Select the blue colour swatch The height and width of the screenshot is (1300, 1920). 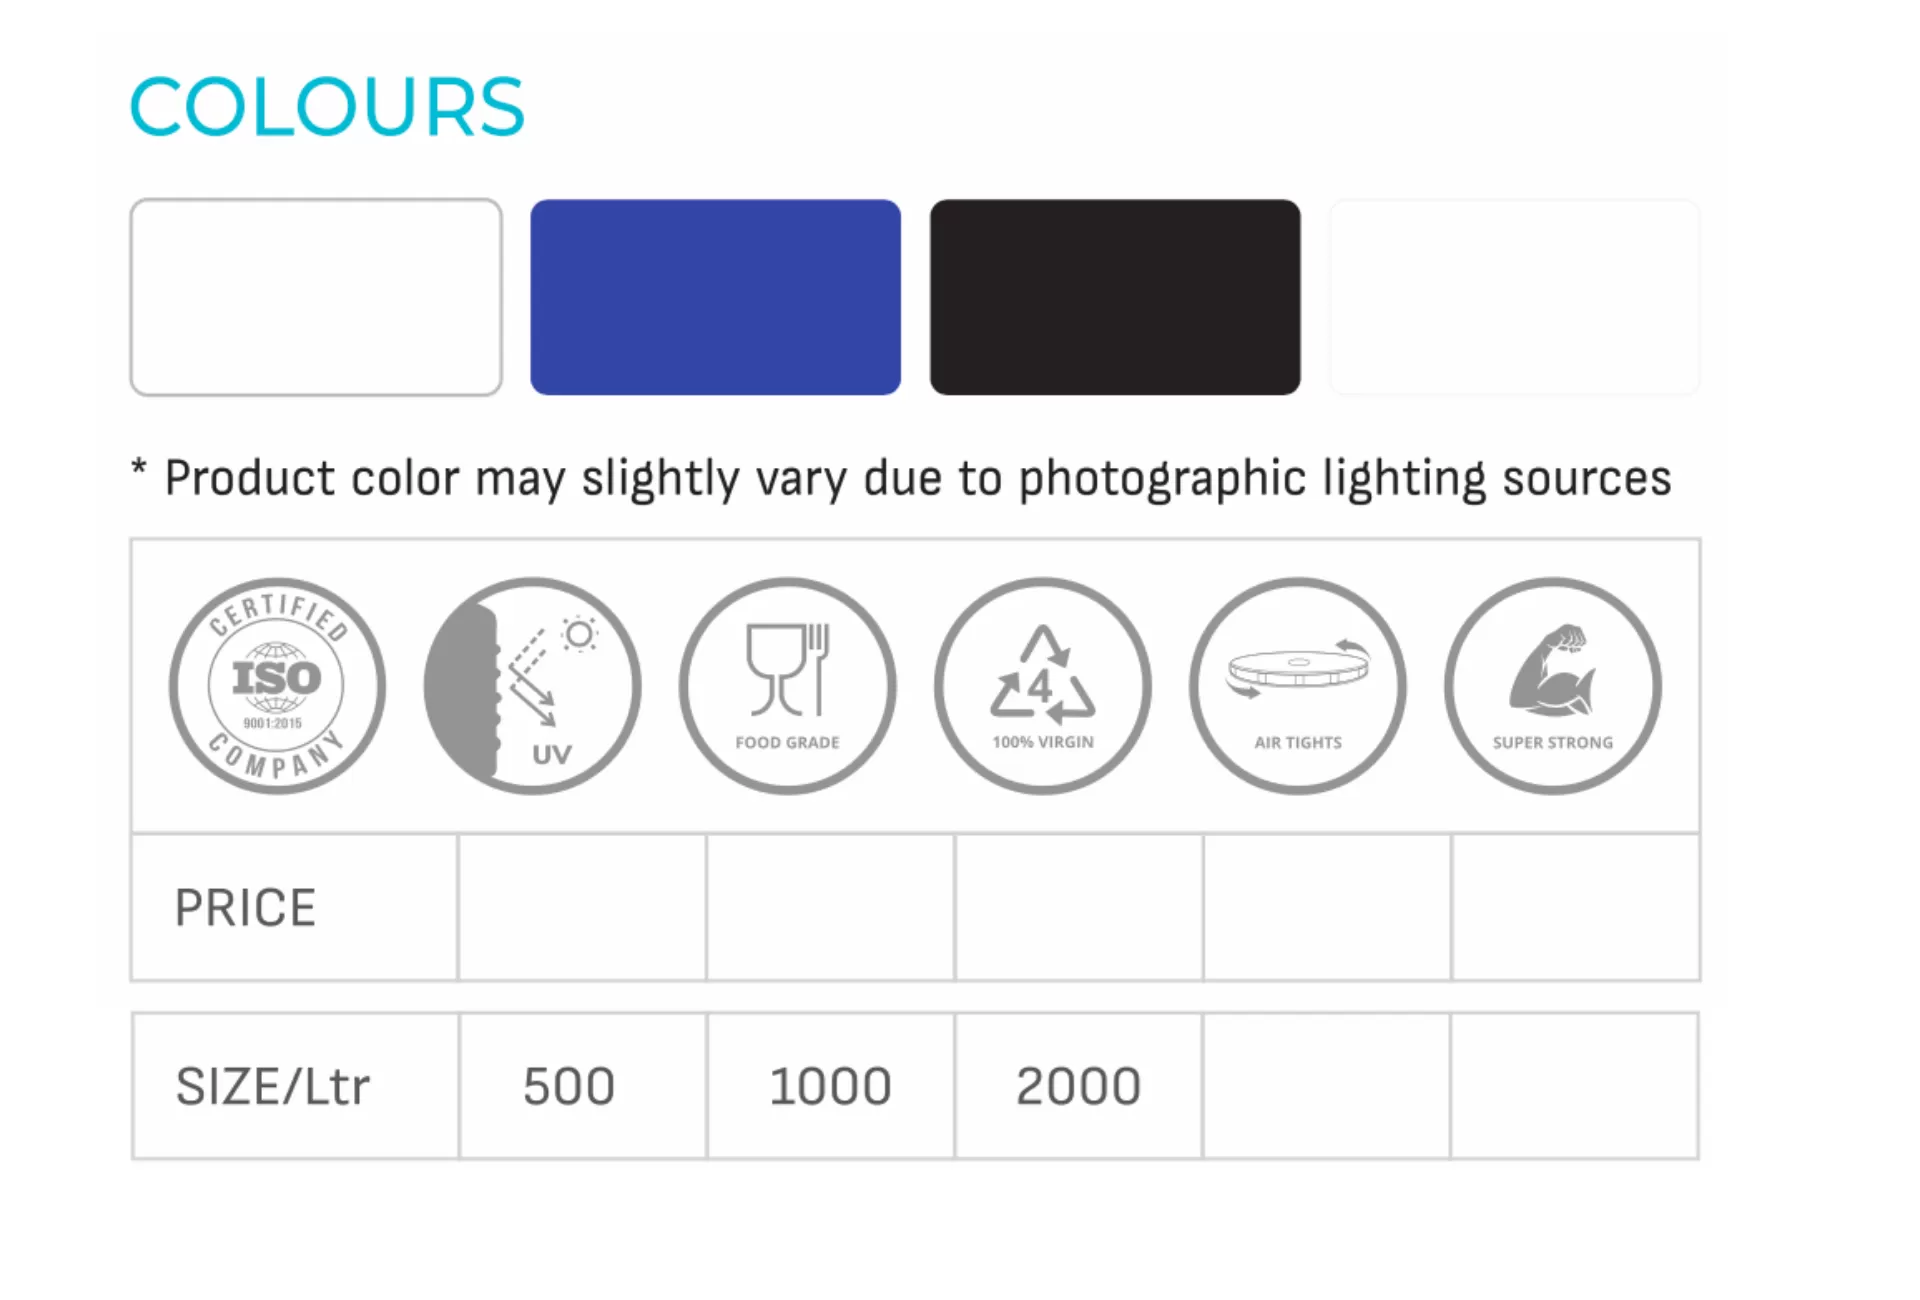(x=715, y=297)
